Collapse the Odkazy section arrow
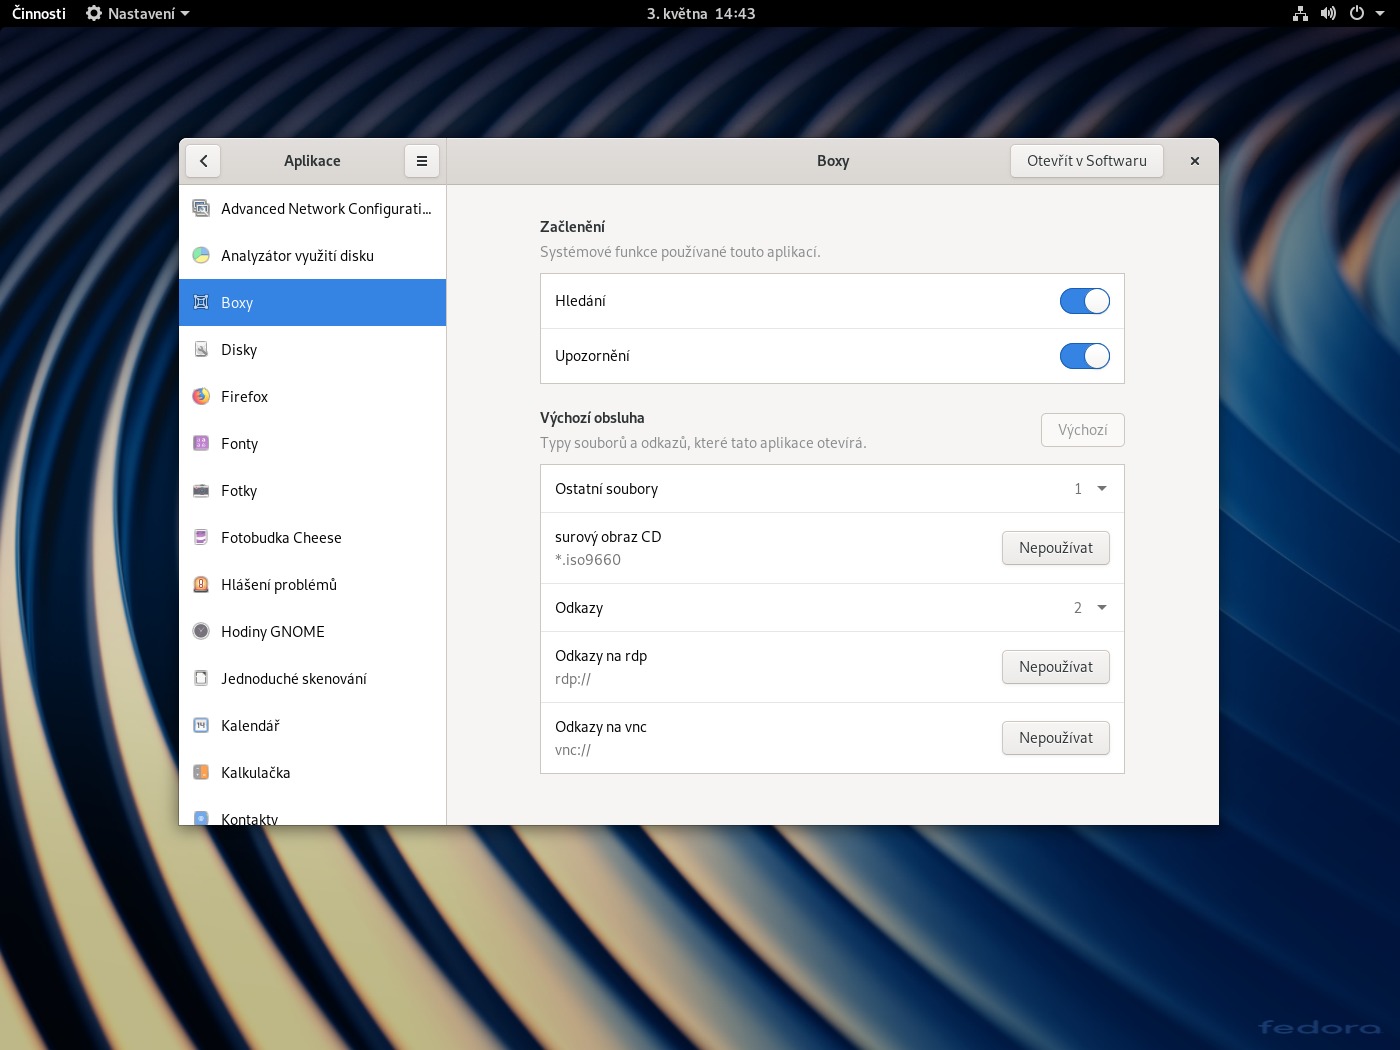Screen dimensions: 1400x1050 [x=1101, y=608]
